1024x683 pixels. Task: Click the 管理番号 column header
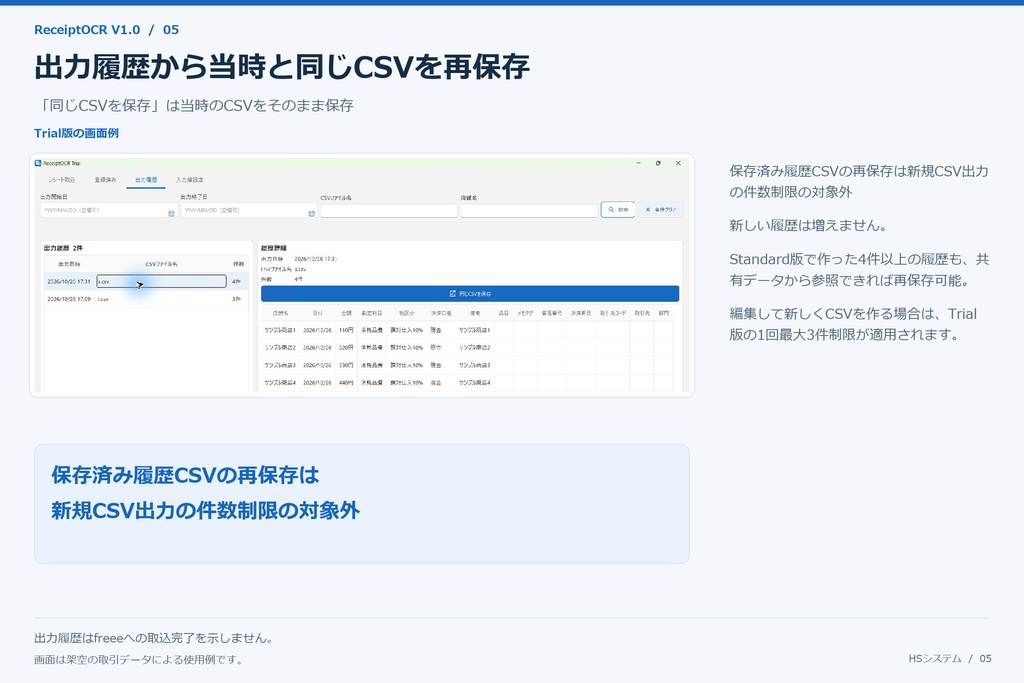[x=551, y=313]
